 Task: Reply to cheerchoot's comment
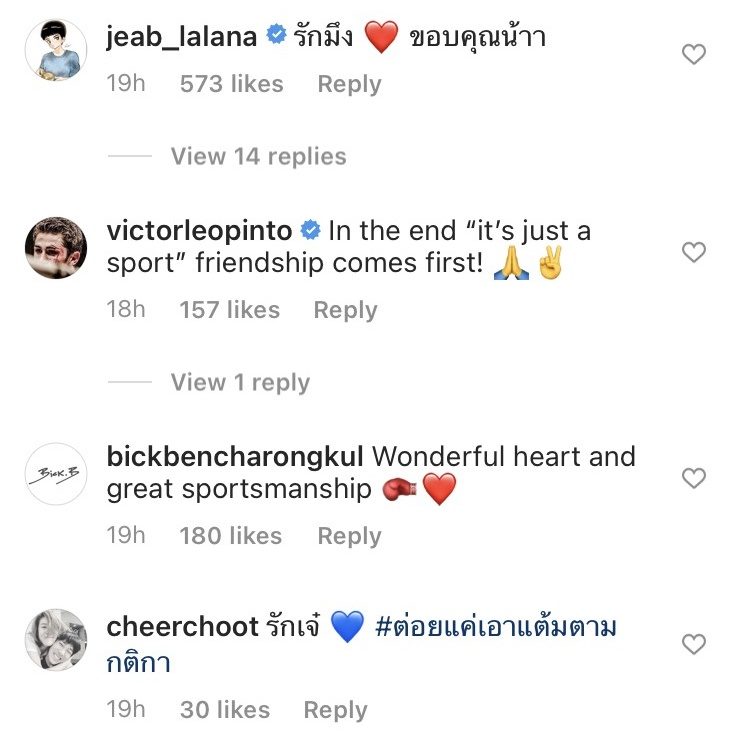point(335,710)
